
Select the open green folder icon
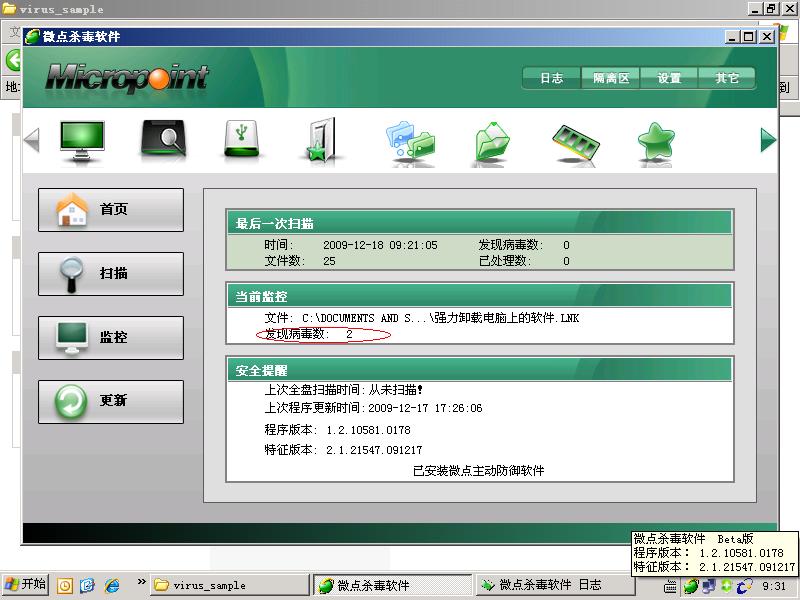(491, 142)
